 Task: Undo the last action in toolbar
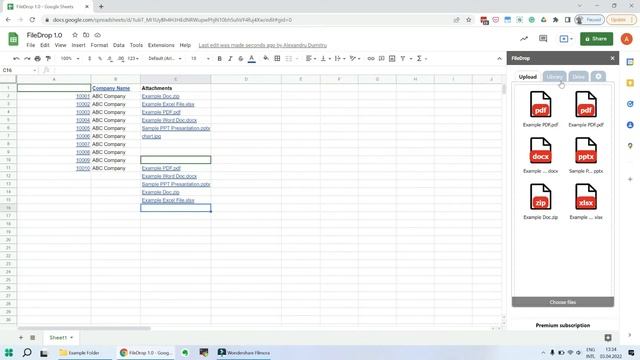point(16,59)
